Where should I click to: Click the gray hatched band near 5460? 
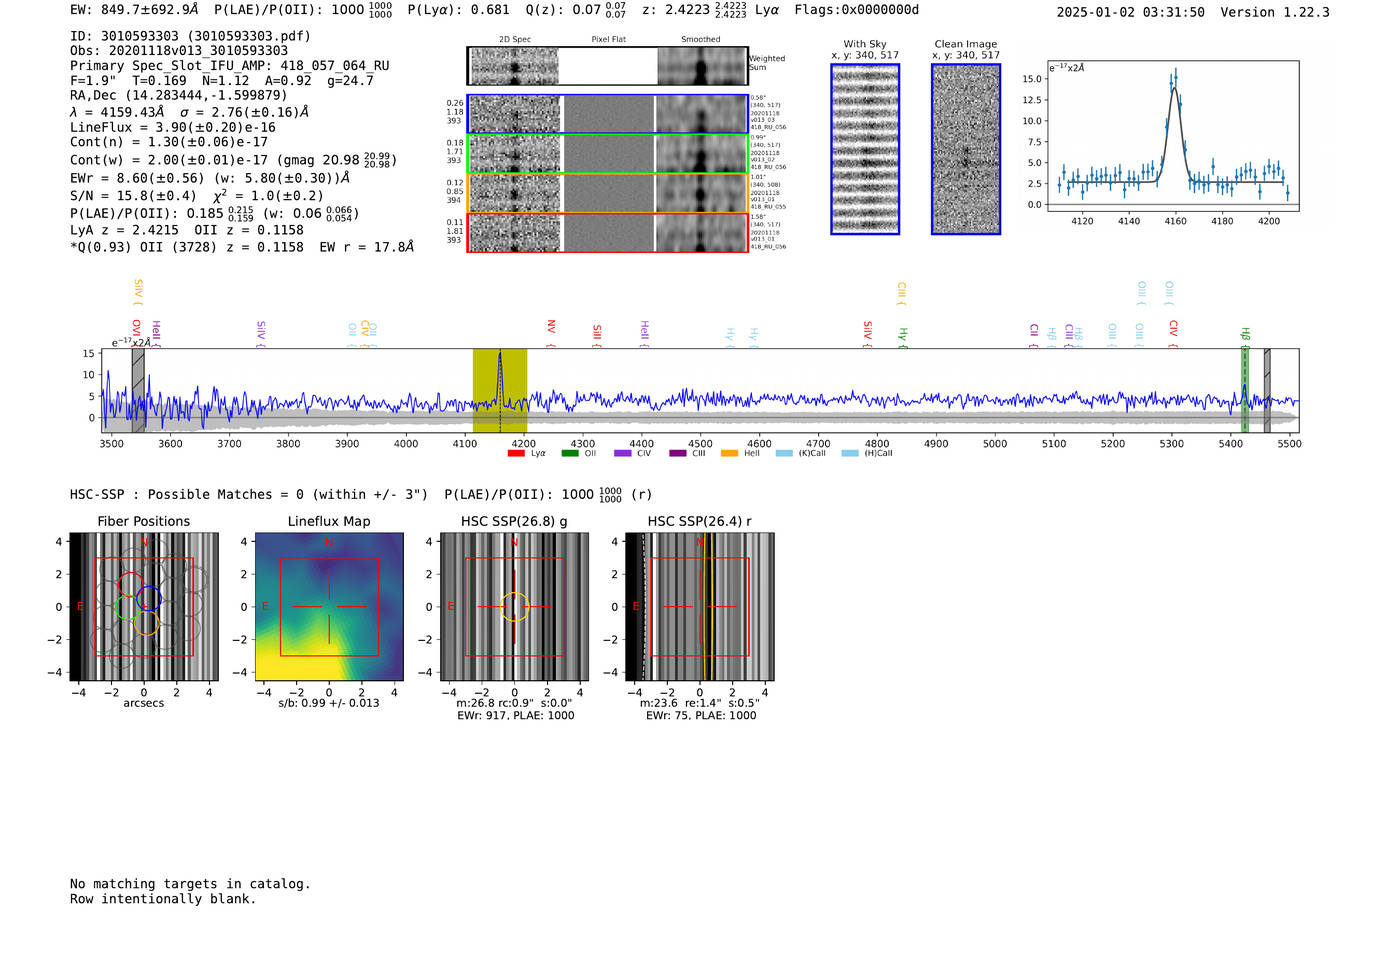pos(1267,391)
